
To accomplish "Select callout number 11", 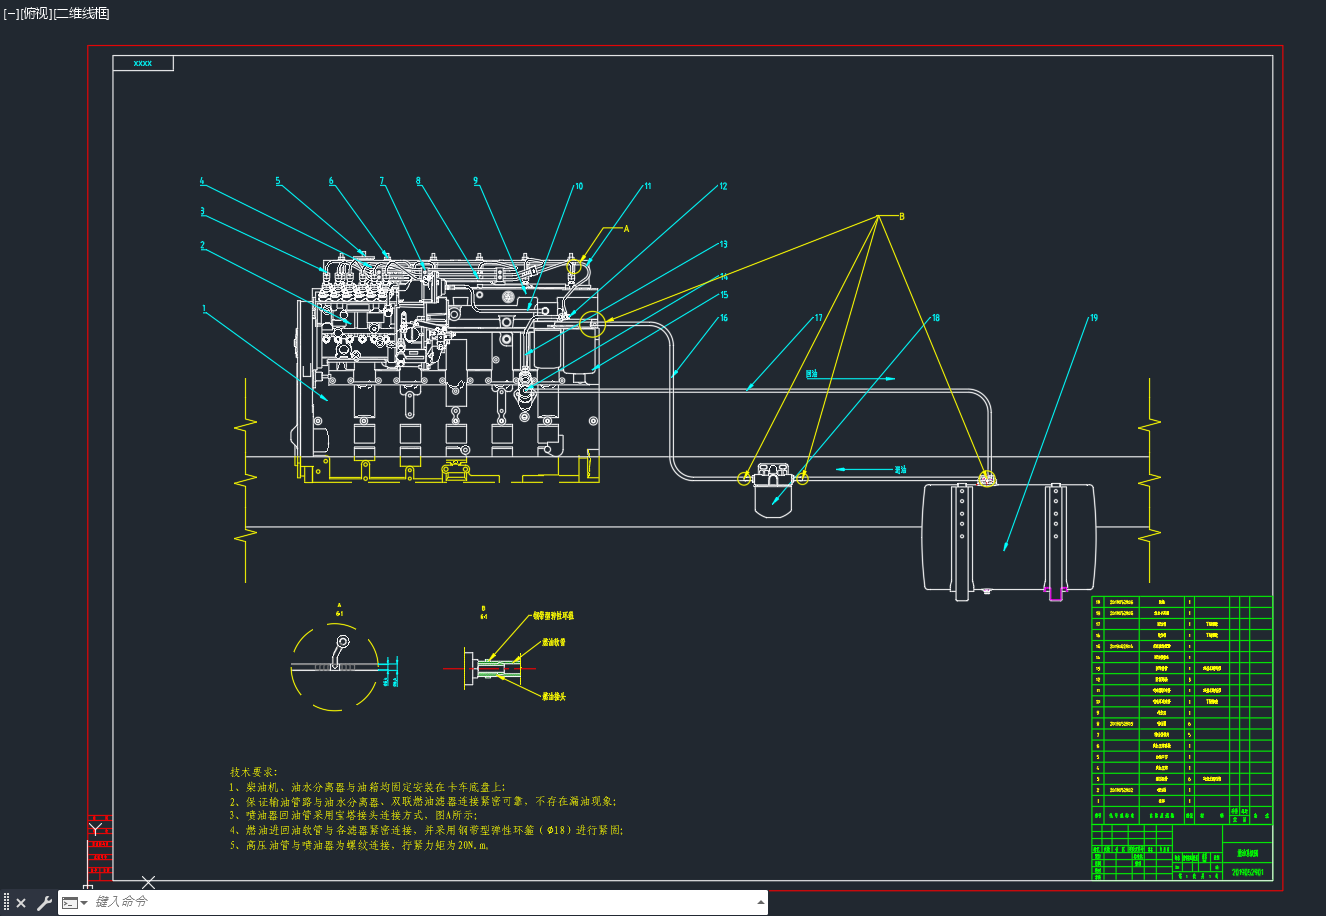I will (x=647, y=186).
